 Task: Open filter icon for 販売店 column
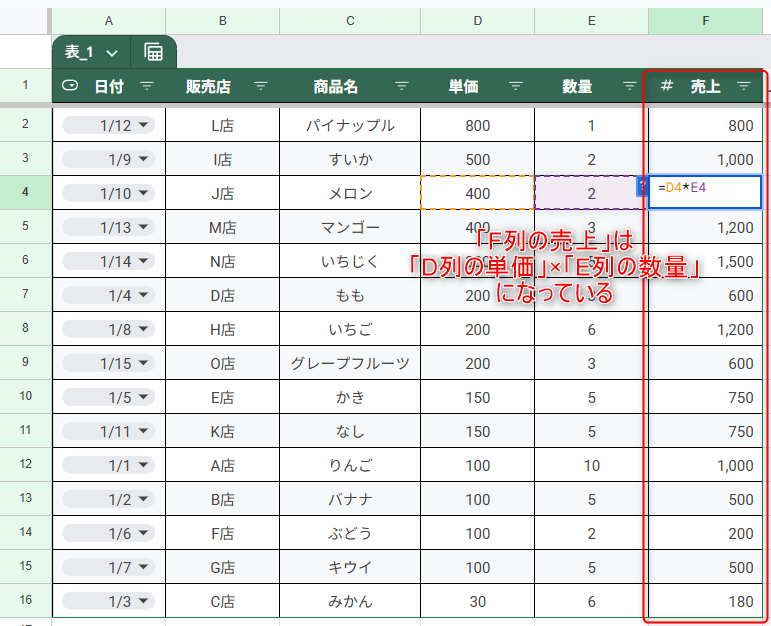(261, 87)
